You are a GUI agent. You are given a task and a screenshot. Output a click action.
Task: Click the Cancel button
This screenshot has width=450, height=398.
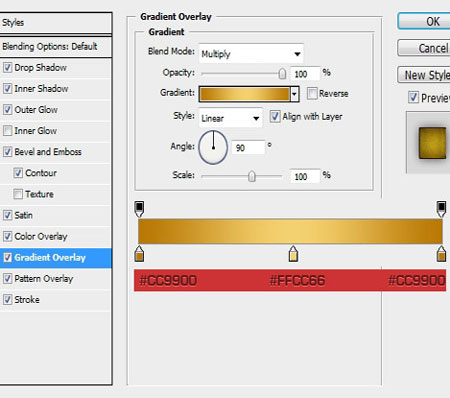click(424, 48)
